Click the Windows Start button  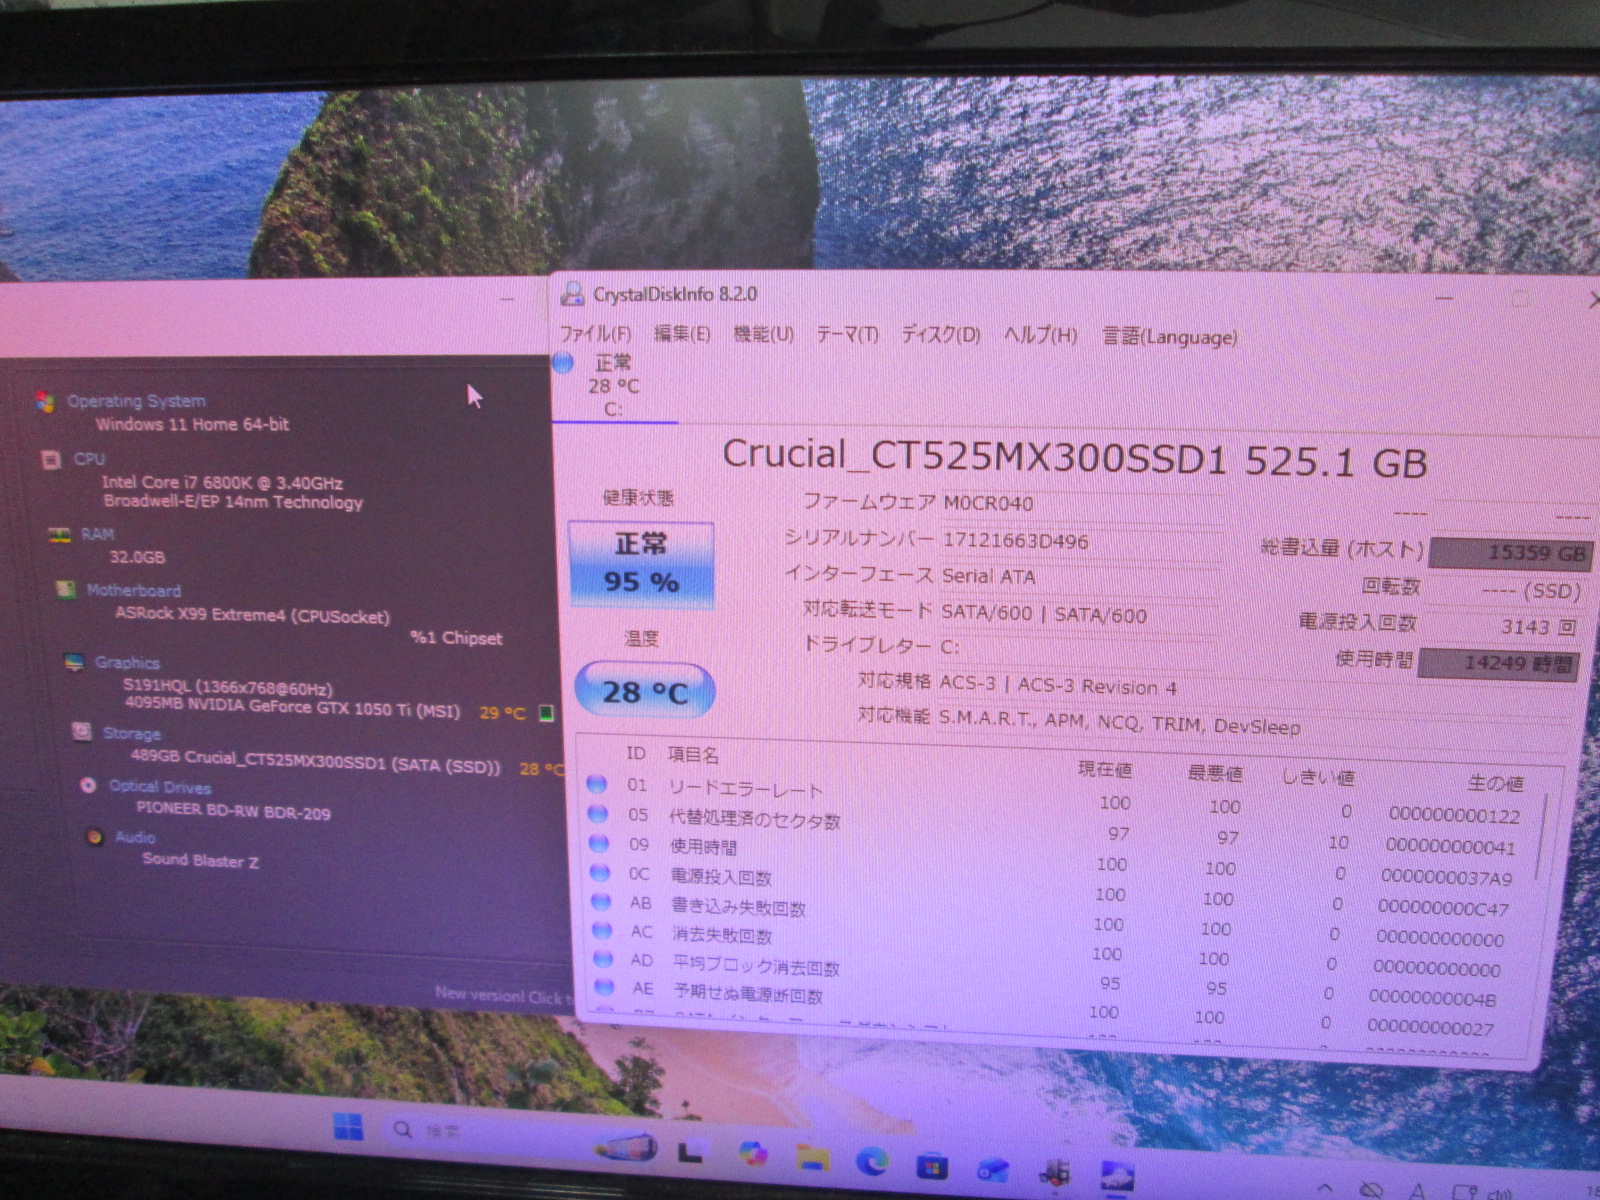pos(348,1128)
